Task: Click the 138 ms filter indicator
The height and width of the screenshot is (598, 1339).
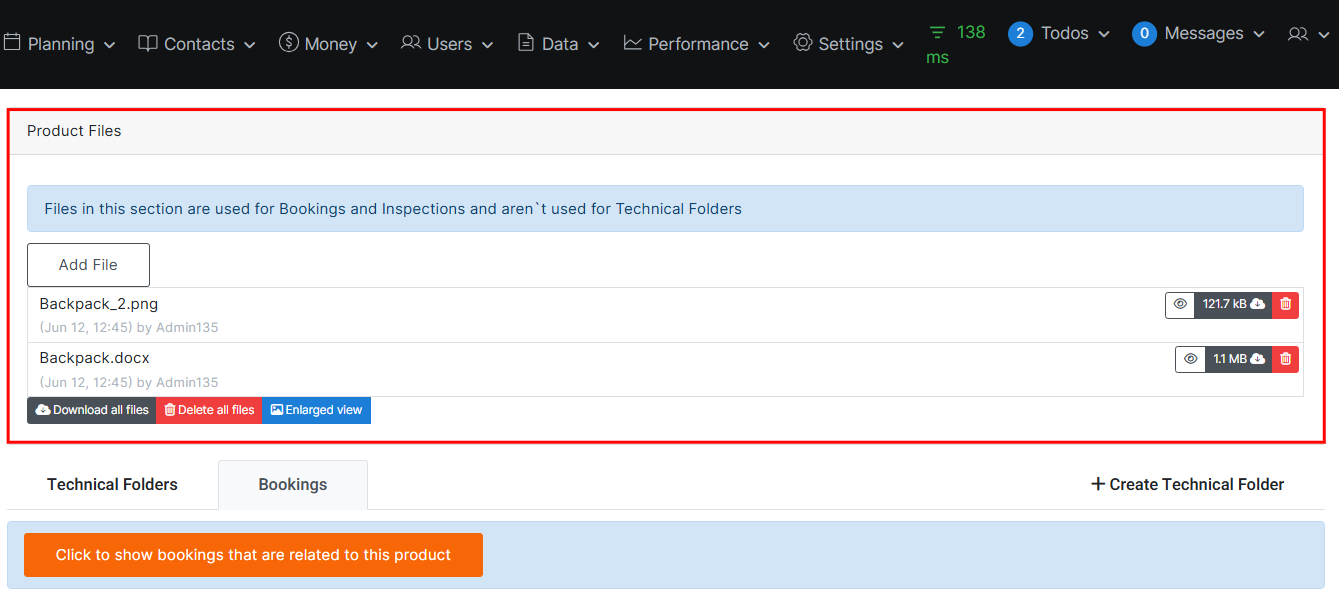Action: click(955, 44)
